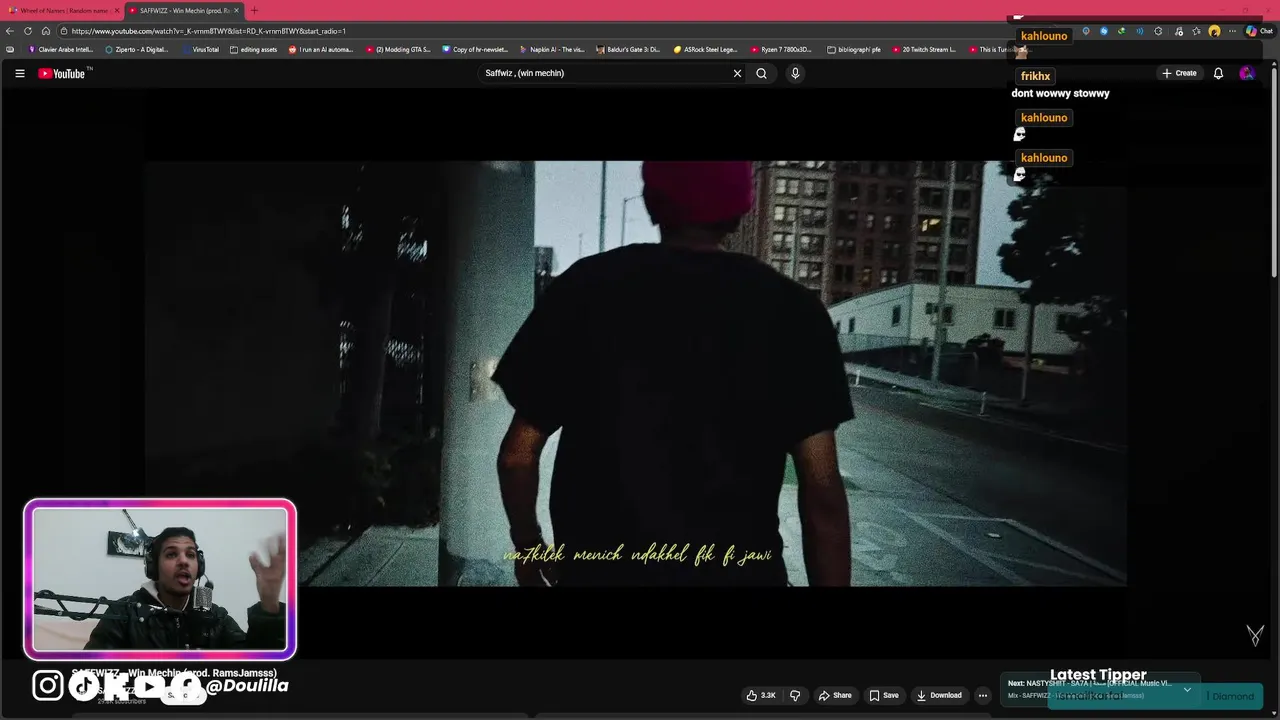Click the read aloud sound-wave icon in toolbar
The image size is (1280, 720).
click(x=1139, y=31)
